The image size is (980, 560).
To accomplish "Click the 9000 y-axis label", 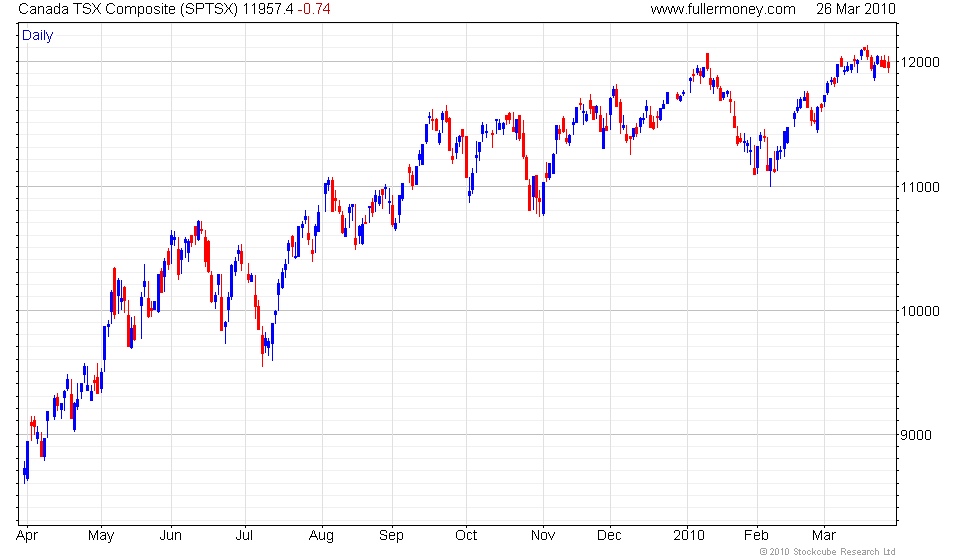I will click(916, 436).
